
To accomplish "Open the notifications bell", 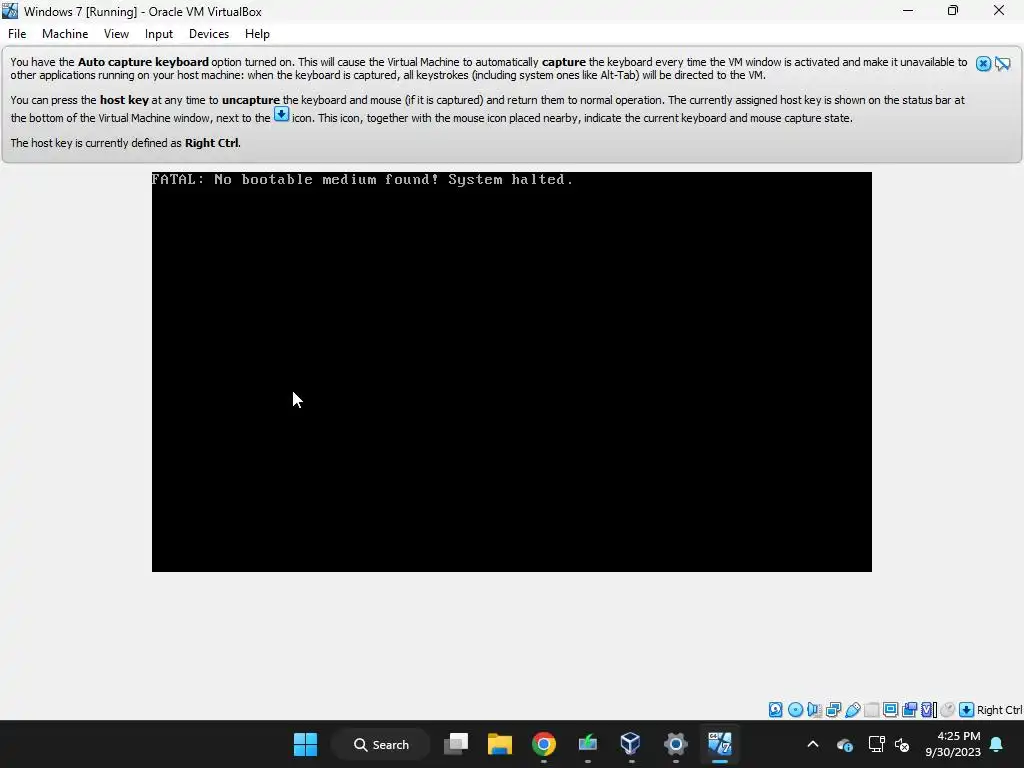I will click(997, 744).
